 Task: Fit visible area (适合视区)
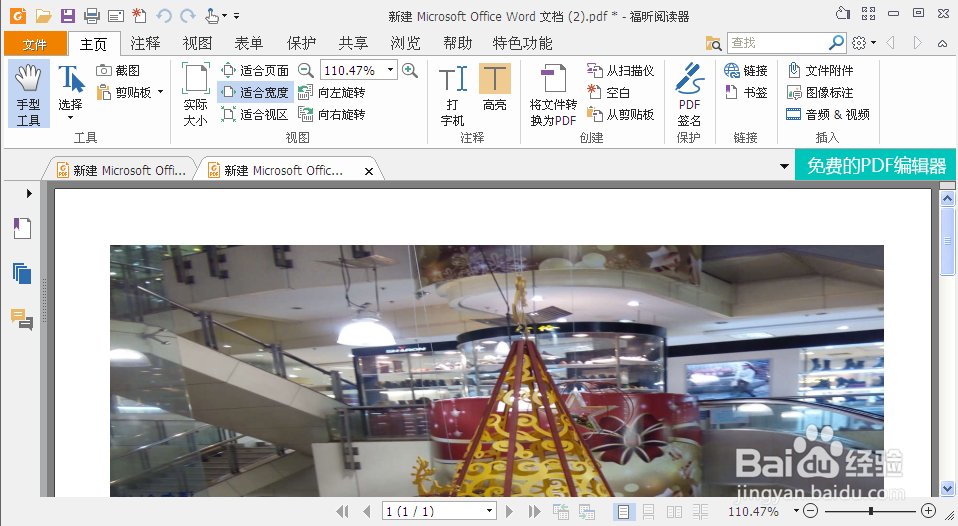point(255,114)
